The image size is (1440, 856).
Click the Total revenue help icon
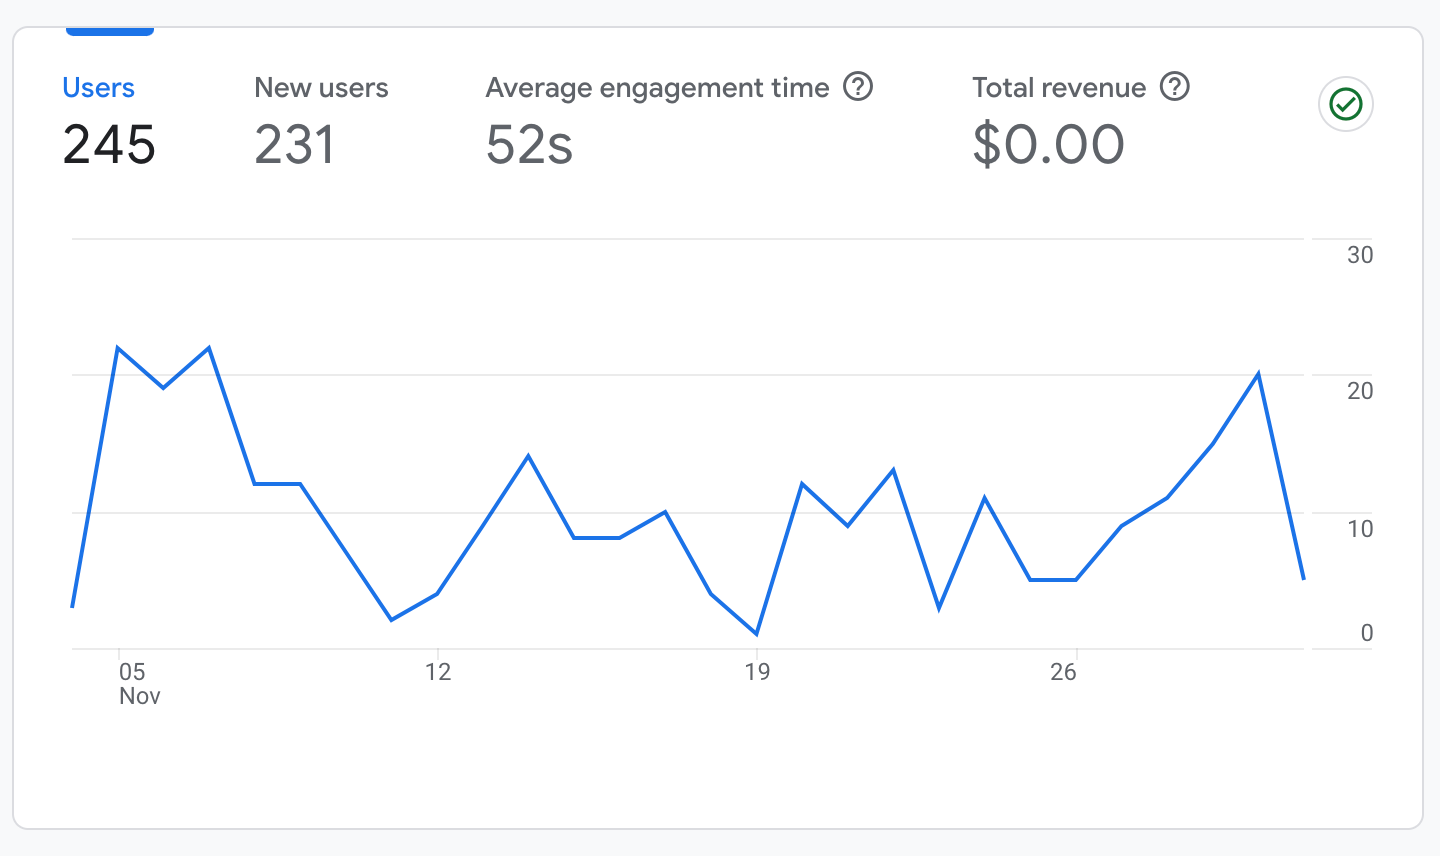pyautogui.click(x=1175, y=87)
